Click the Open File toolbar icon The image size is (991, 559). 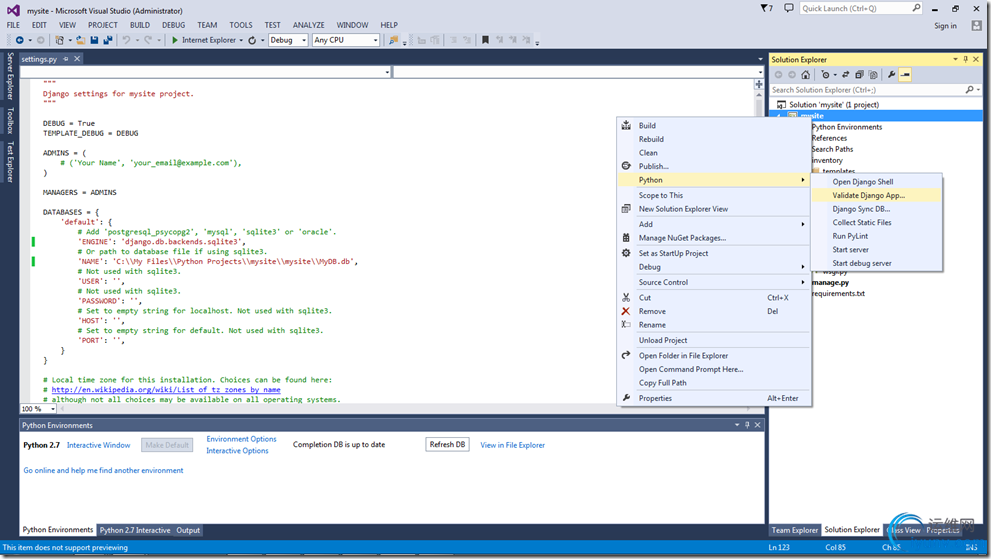click(x=80, y=40)
